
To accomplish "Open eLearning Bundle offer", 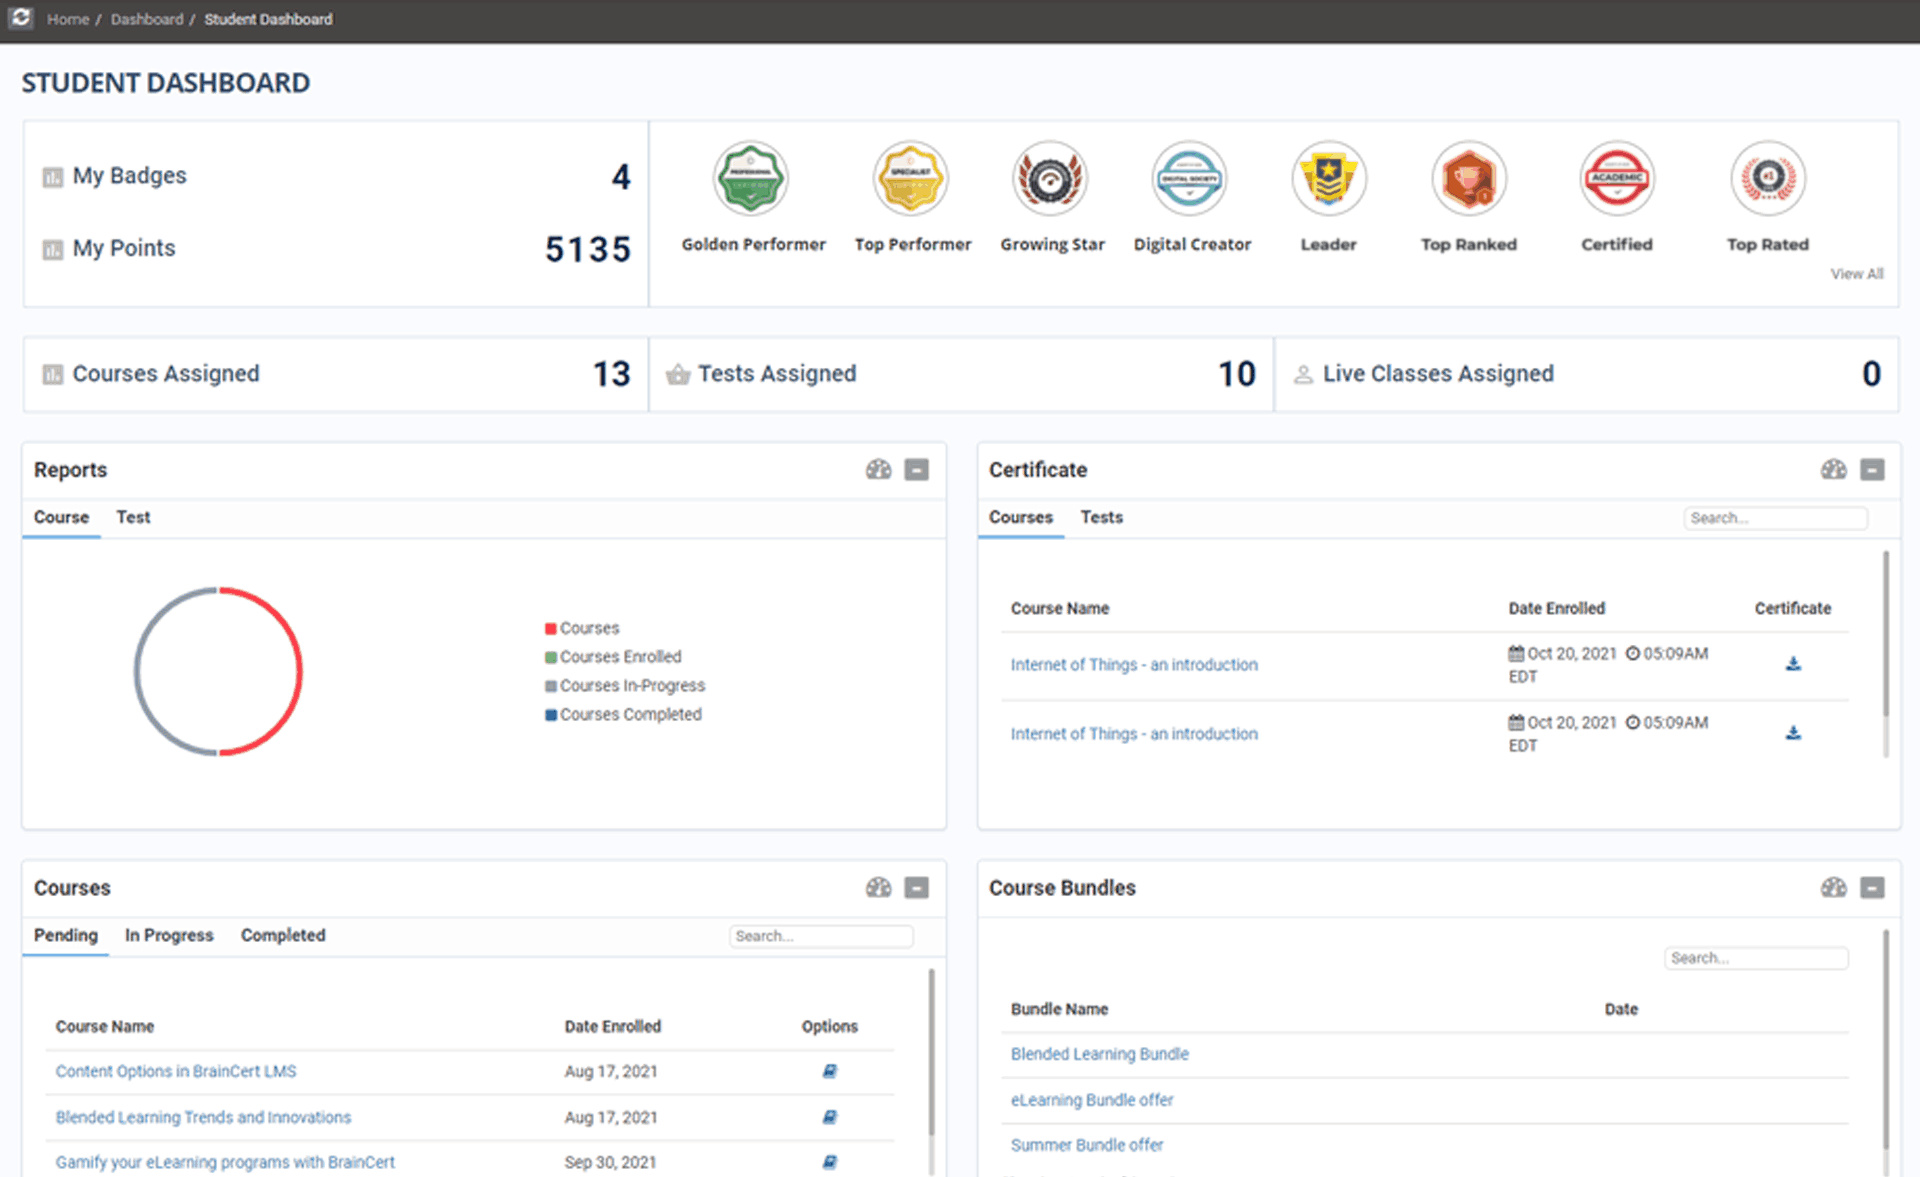I will (1091, 1099).
